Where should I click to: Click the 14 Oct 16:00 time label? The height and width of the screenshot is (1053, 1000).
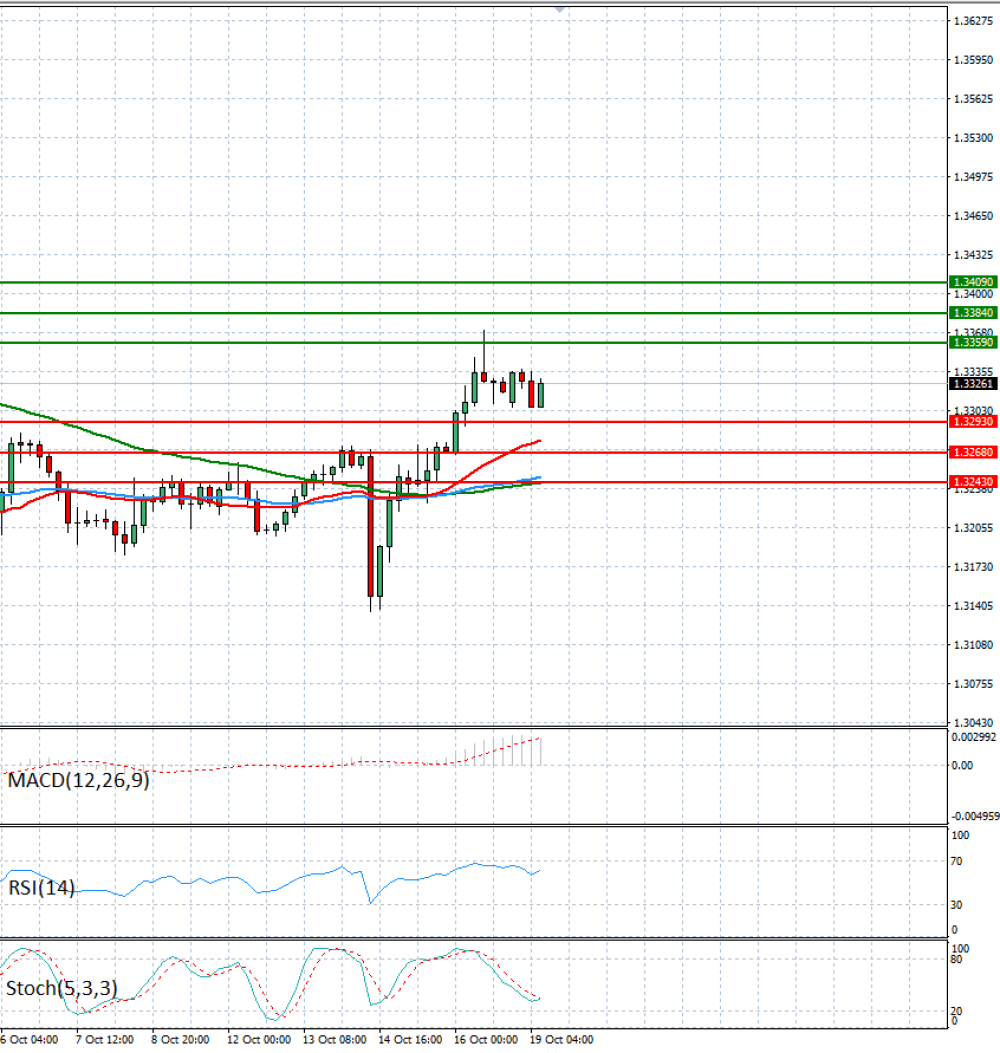410,1040
